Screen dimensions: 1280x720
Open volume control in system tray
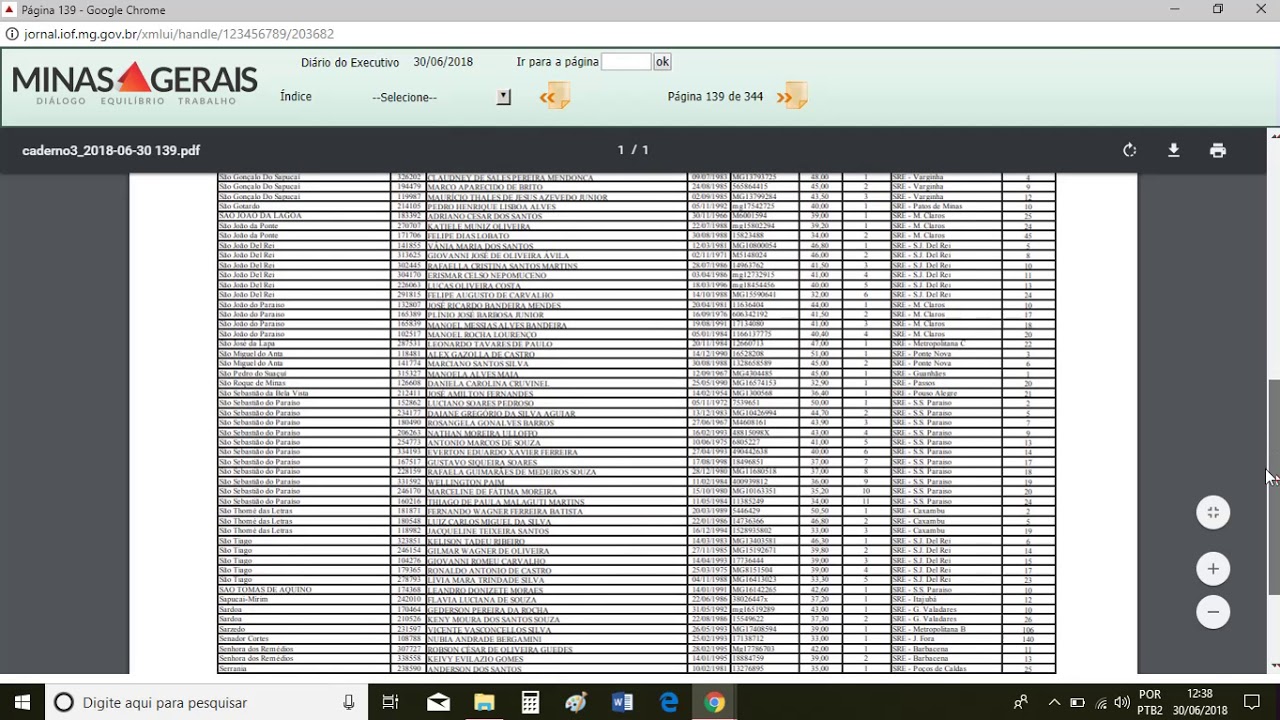click(x=1123, y=703)
